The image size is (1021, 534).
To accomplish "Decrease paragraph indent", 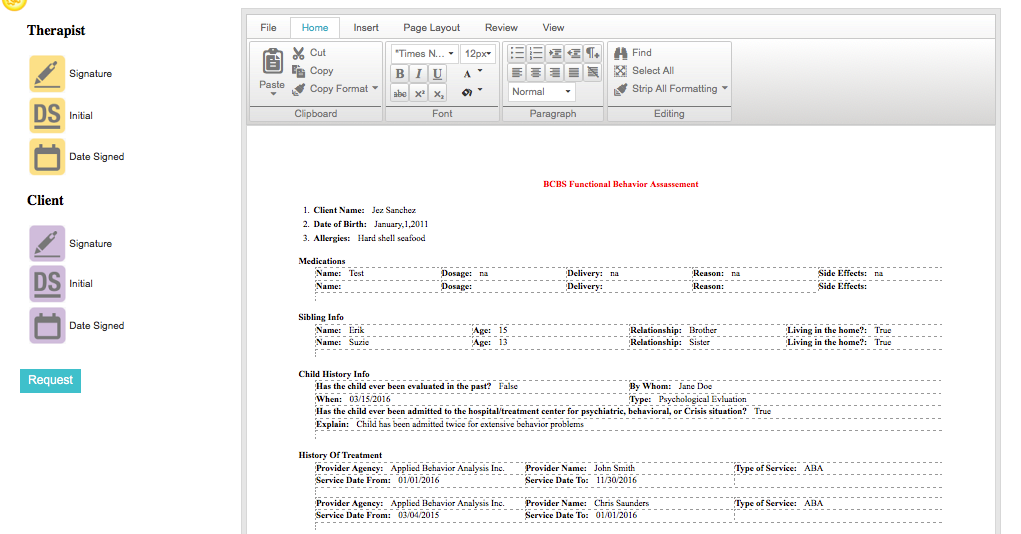I will tap(574, 53).
